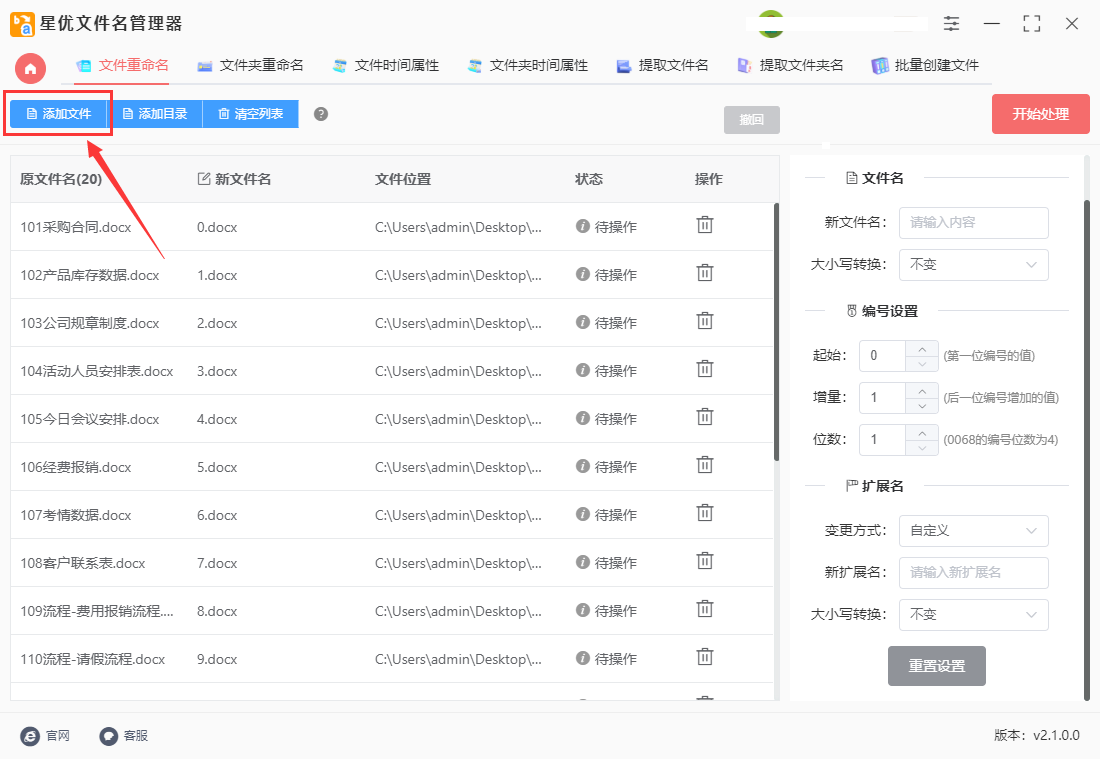Viewport: 1100px width, 760px height.
Task: Click the 清空列表 button
Action: coord(250,114)
